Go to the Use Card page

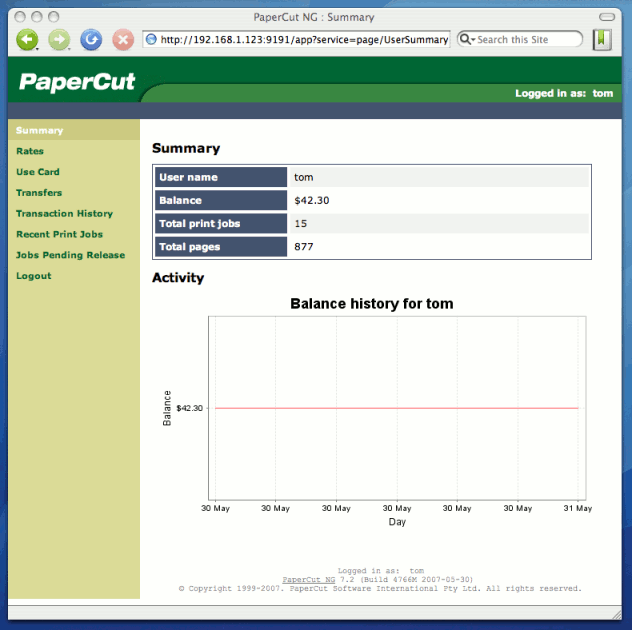(x=38, y=172)
